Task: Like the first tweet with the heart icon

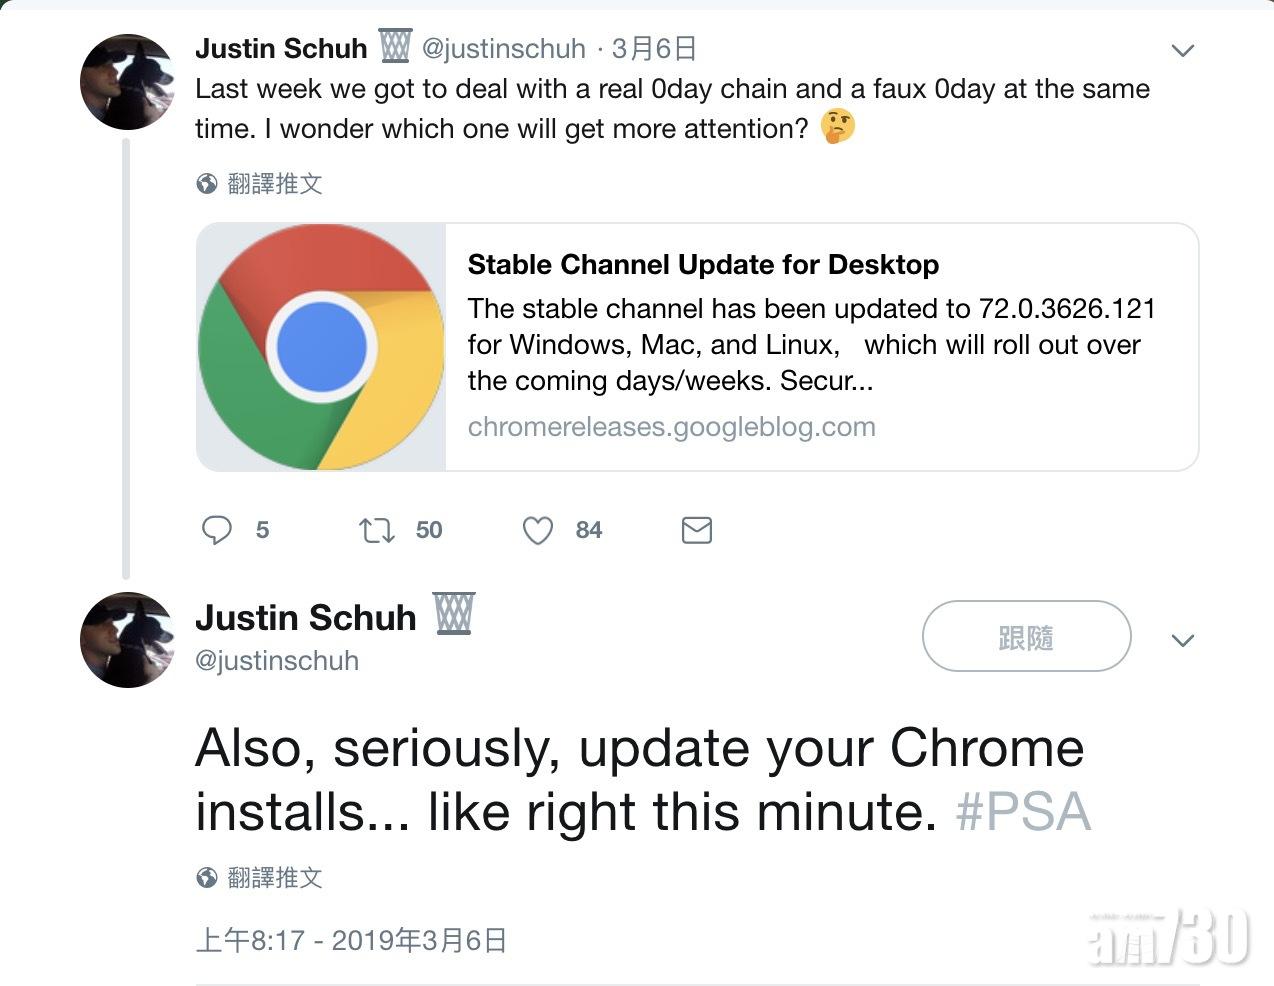Action: pyautogui.click(x=538, y=530)
